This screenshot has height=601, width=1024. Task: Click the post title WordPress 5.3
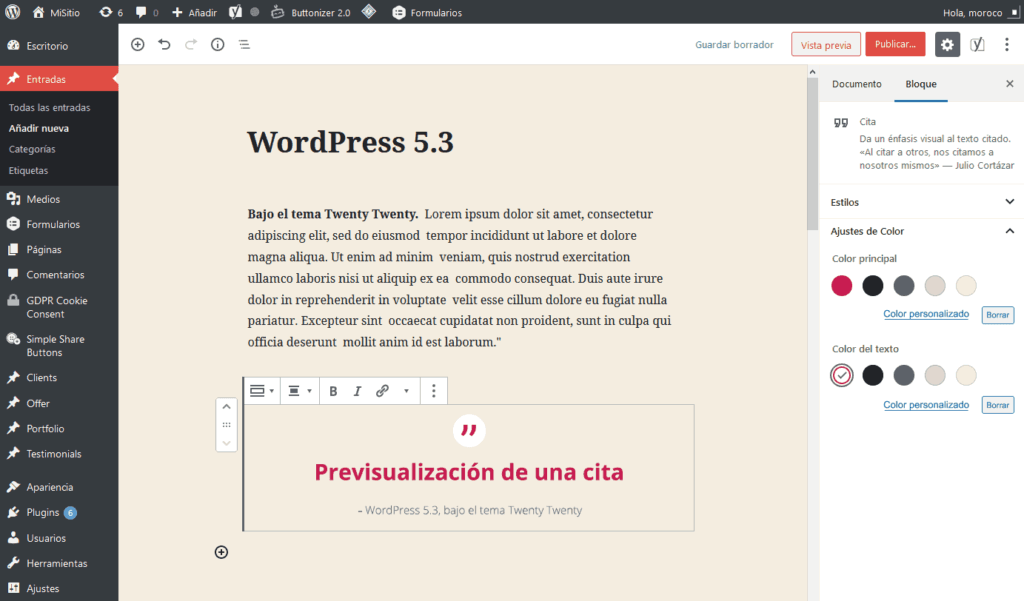pyautogui.click(x=350, y=142)
